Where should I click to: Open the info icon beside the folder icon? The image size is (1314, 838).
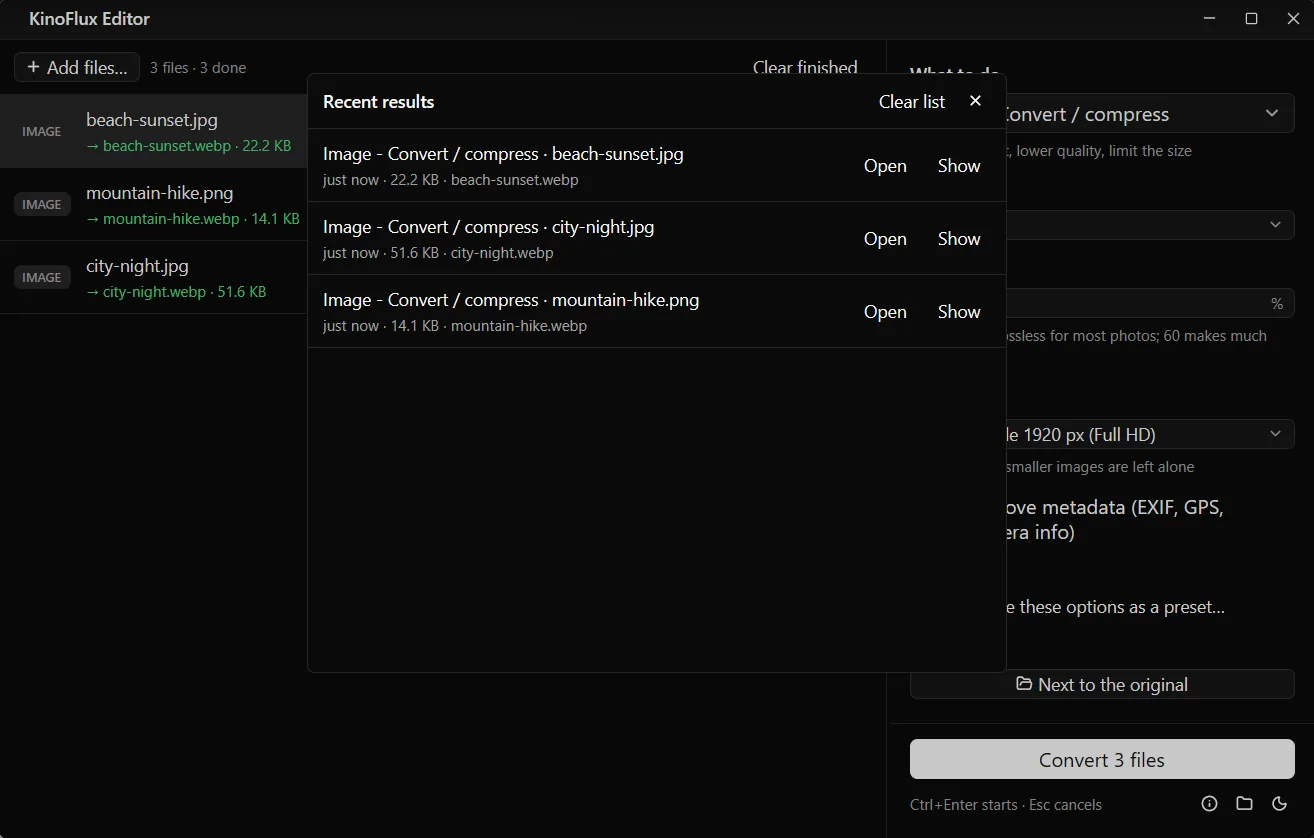tap(1209, 803)
